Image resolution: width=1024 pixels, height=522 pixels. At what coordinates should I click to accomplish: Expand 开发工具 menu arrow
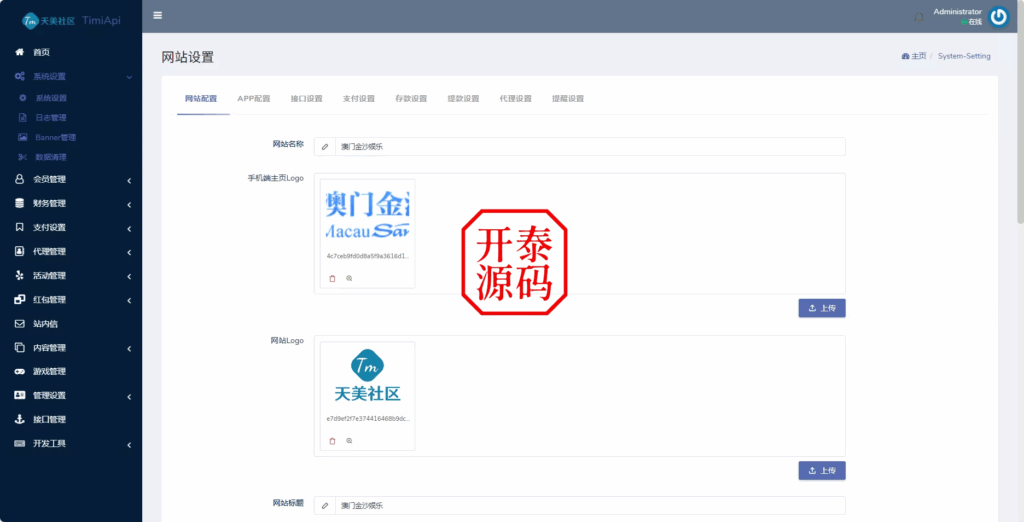click(x=129, y=445)
